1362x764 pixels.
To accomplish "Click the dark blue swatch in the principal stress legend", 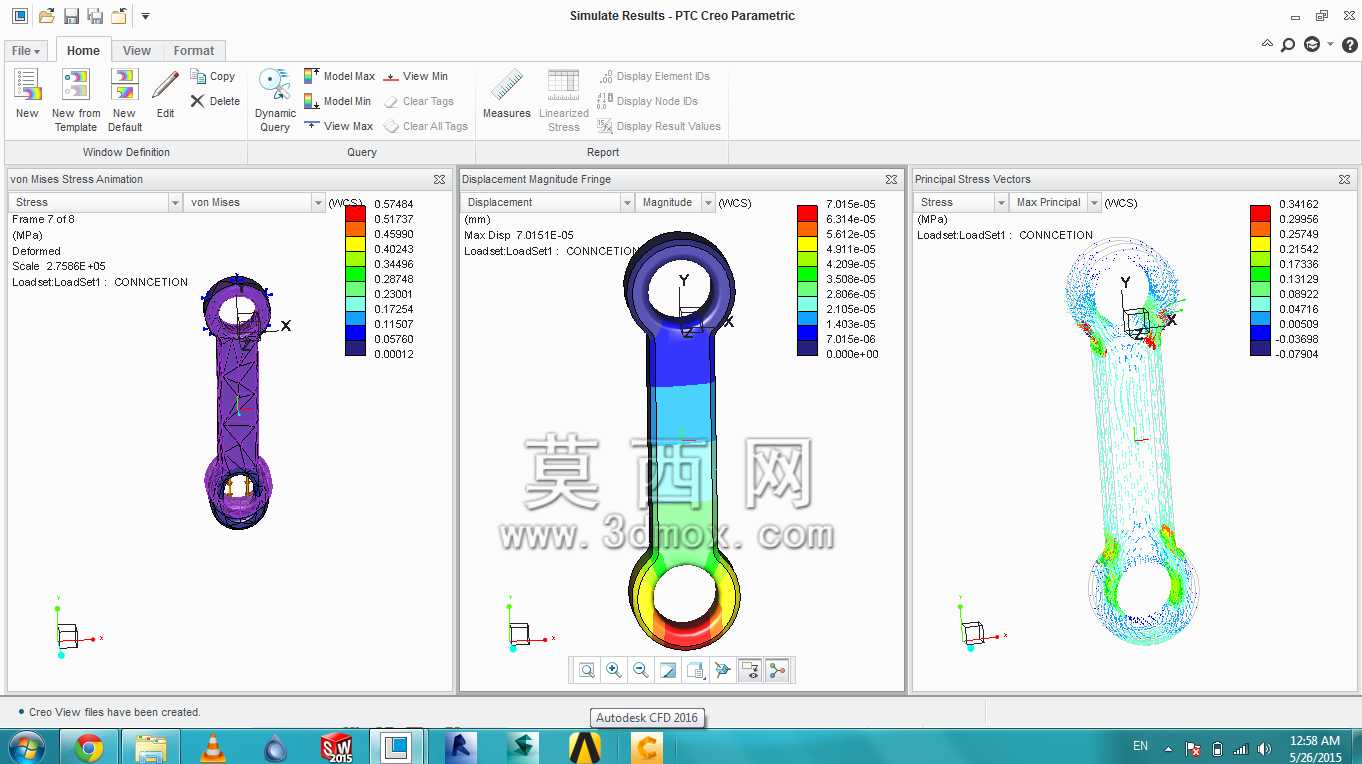I will pyautogui.click(x=1260, y=348).
